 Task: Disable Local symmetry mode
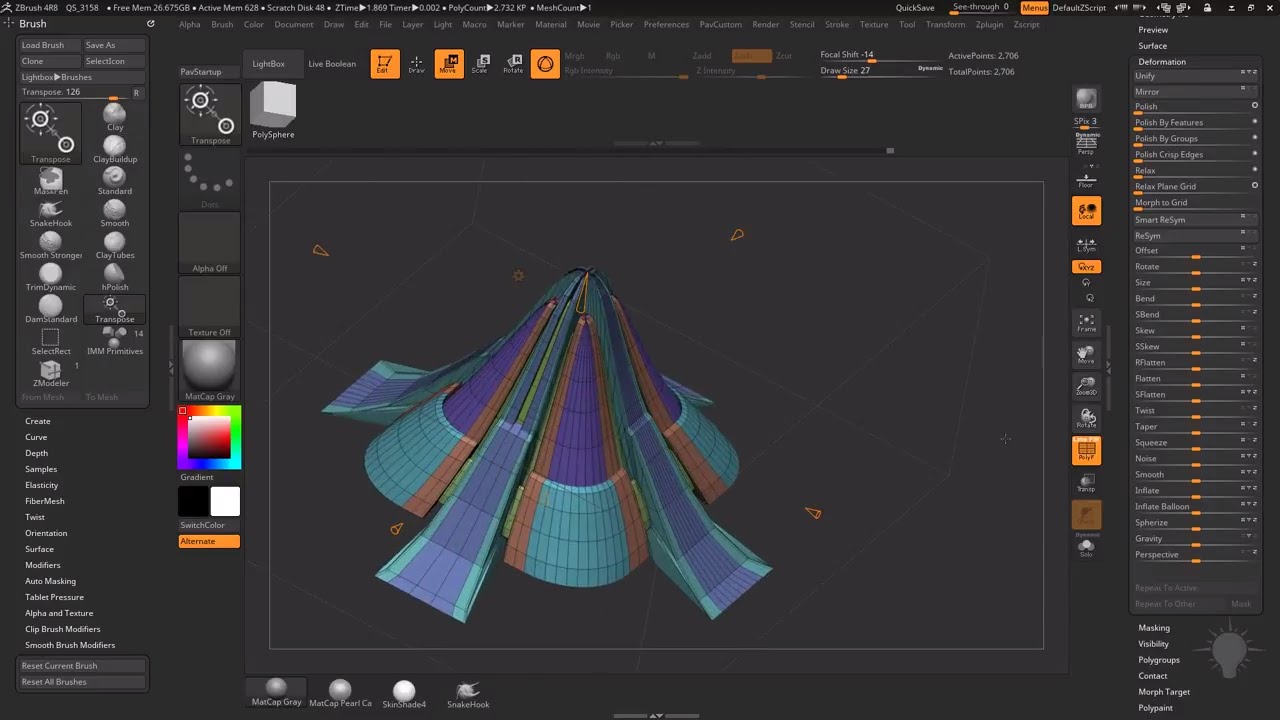click(1086, 210)
